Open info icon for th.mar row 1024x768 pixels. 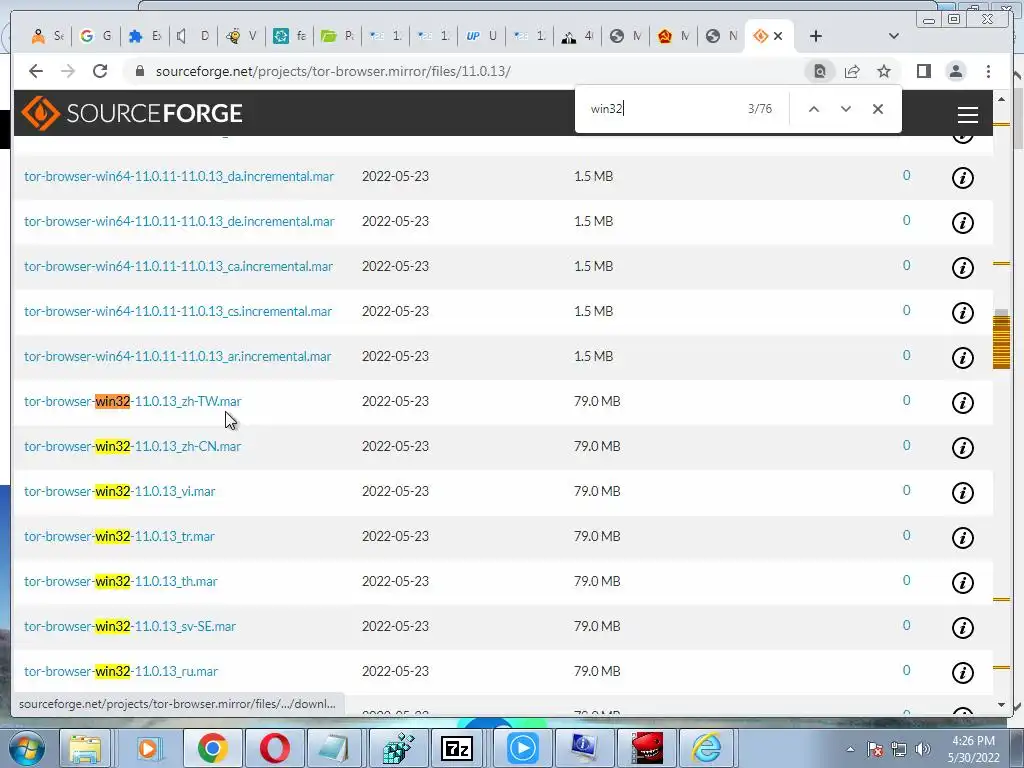(x=963, y=583)
